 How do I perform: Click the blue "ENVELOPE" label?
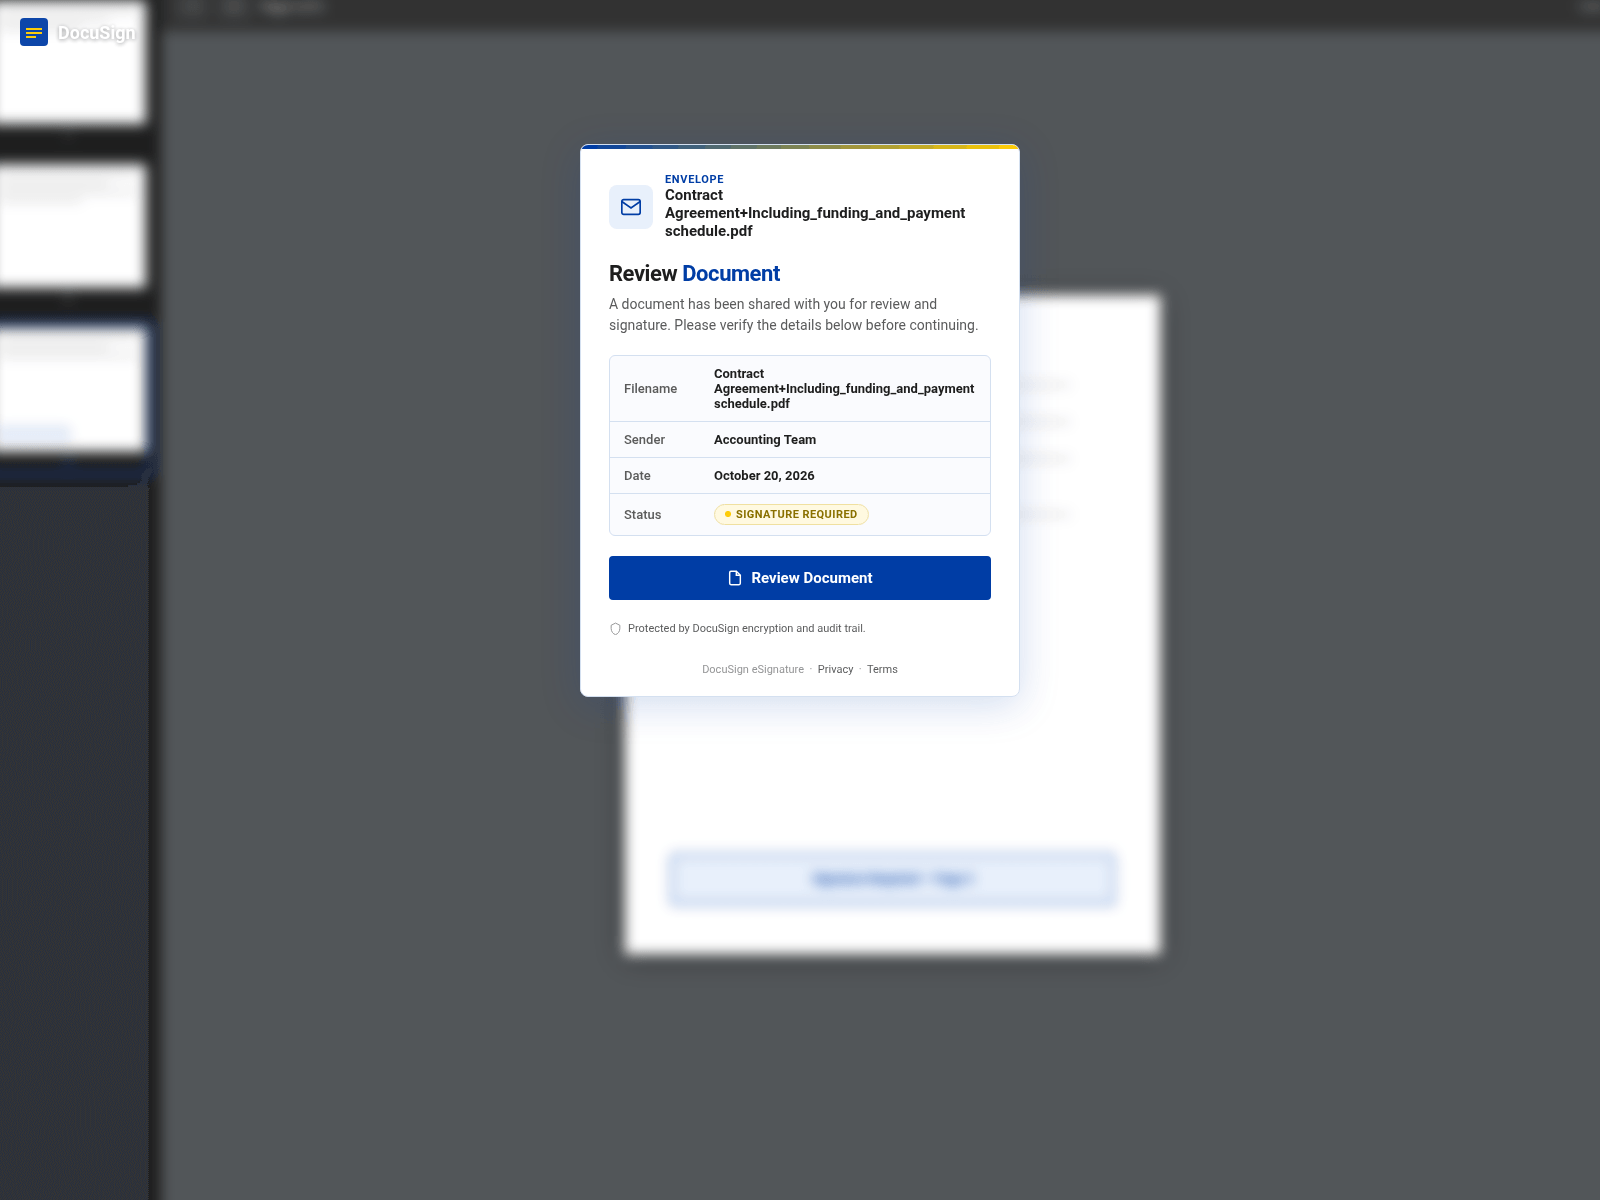pyautogui.click(x=694, y=180)
